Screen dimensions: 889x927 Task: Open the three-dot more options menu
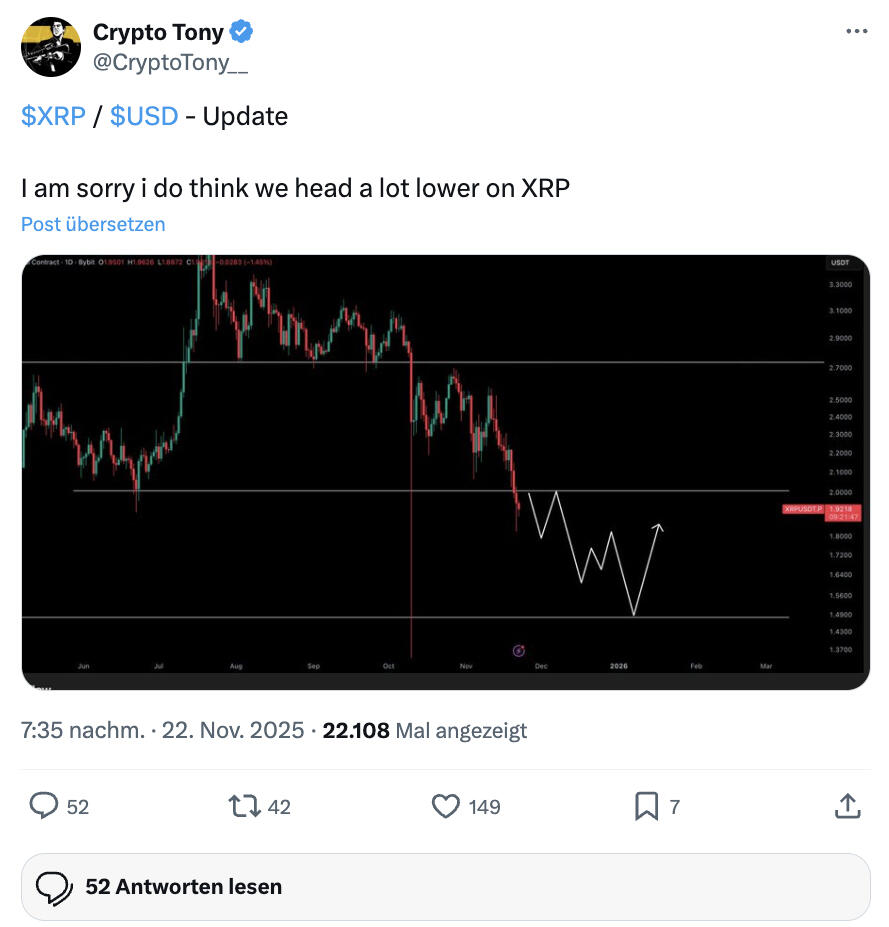[x=856, y=32]
